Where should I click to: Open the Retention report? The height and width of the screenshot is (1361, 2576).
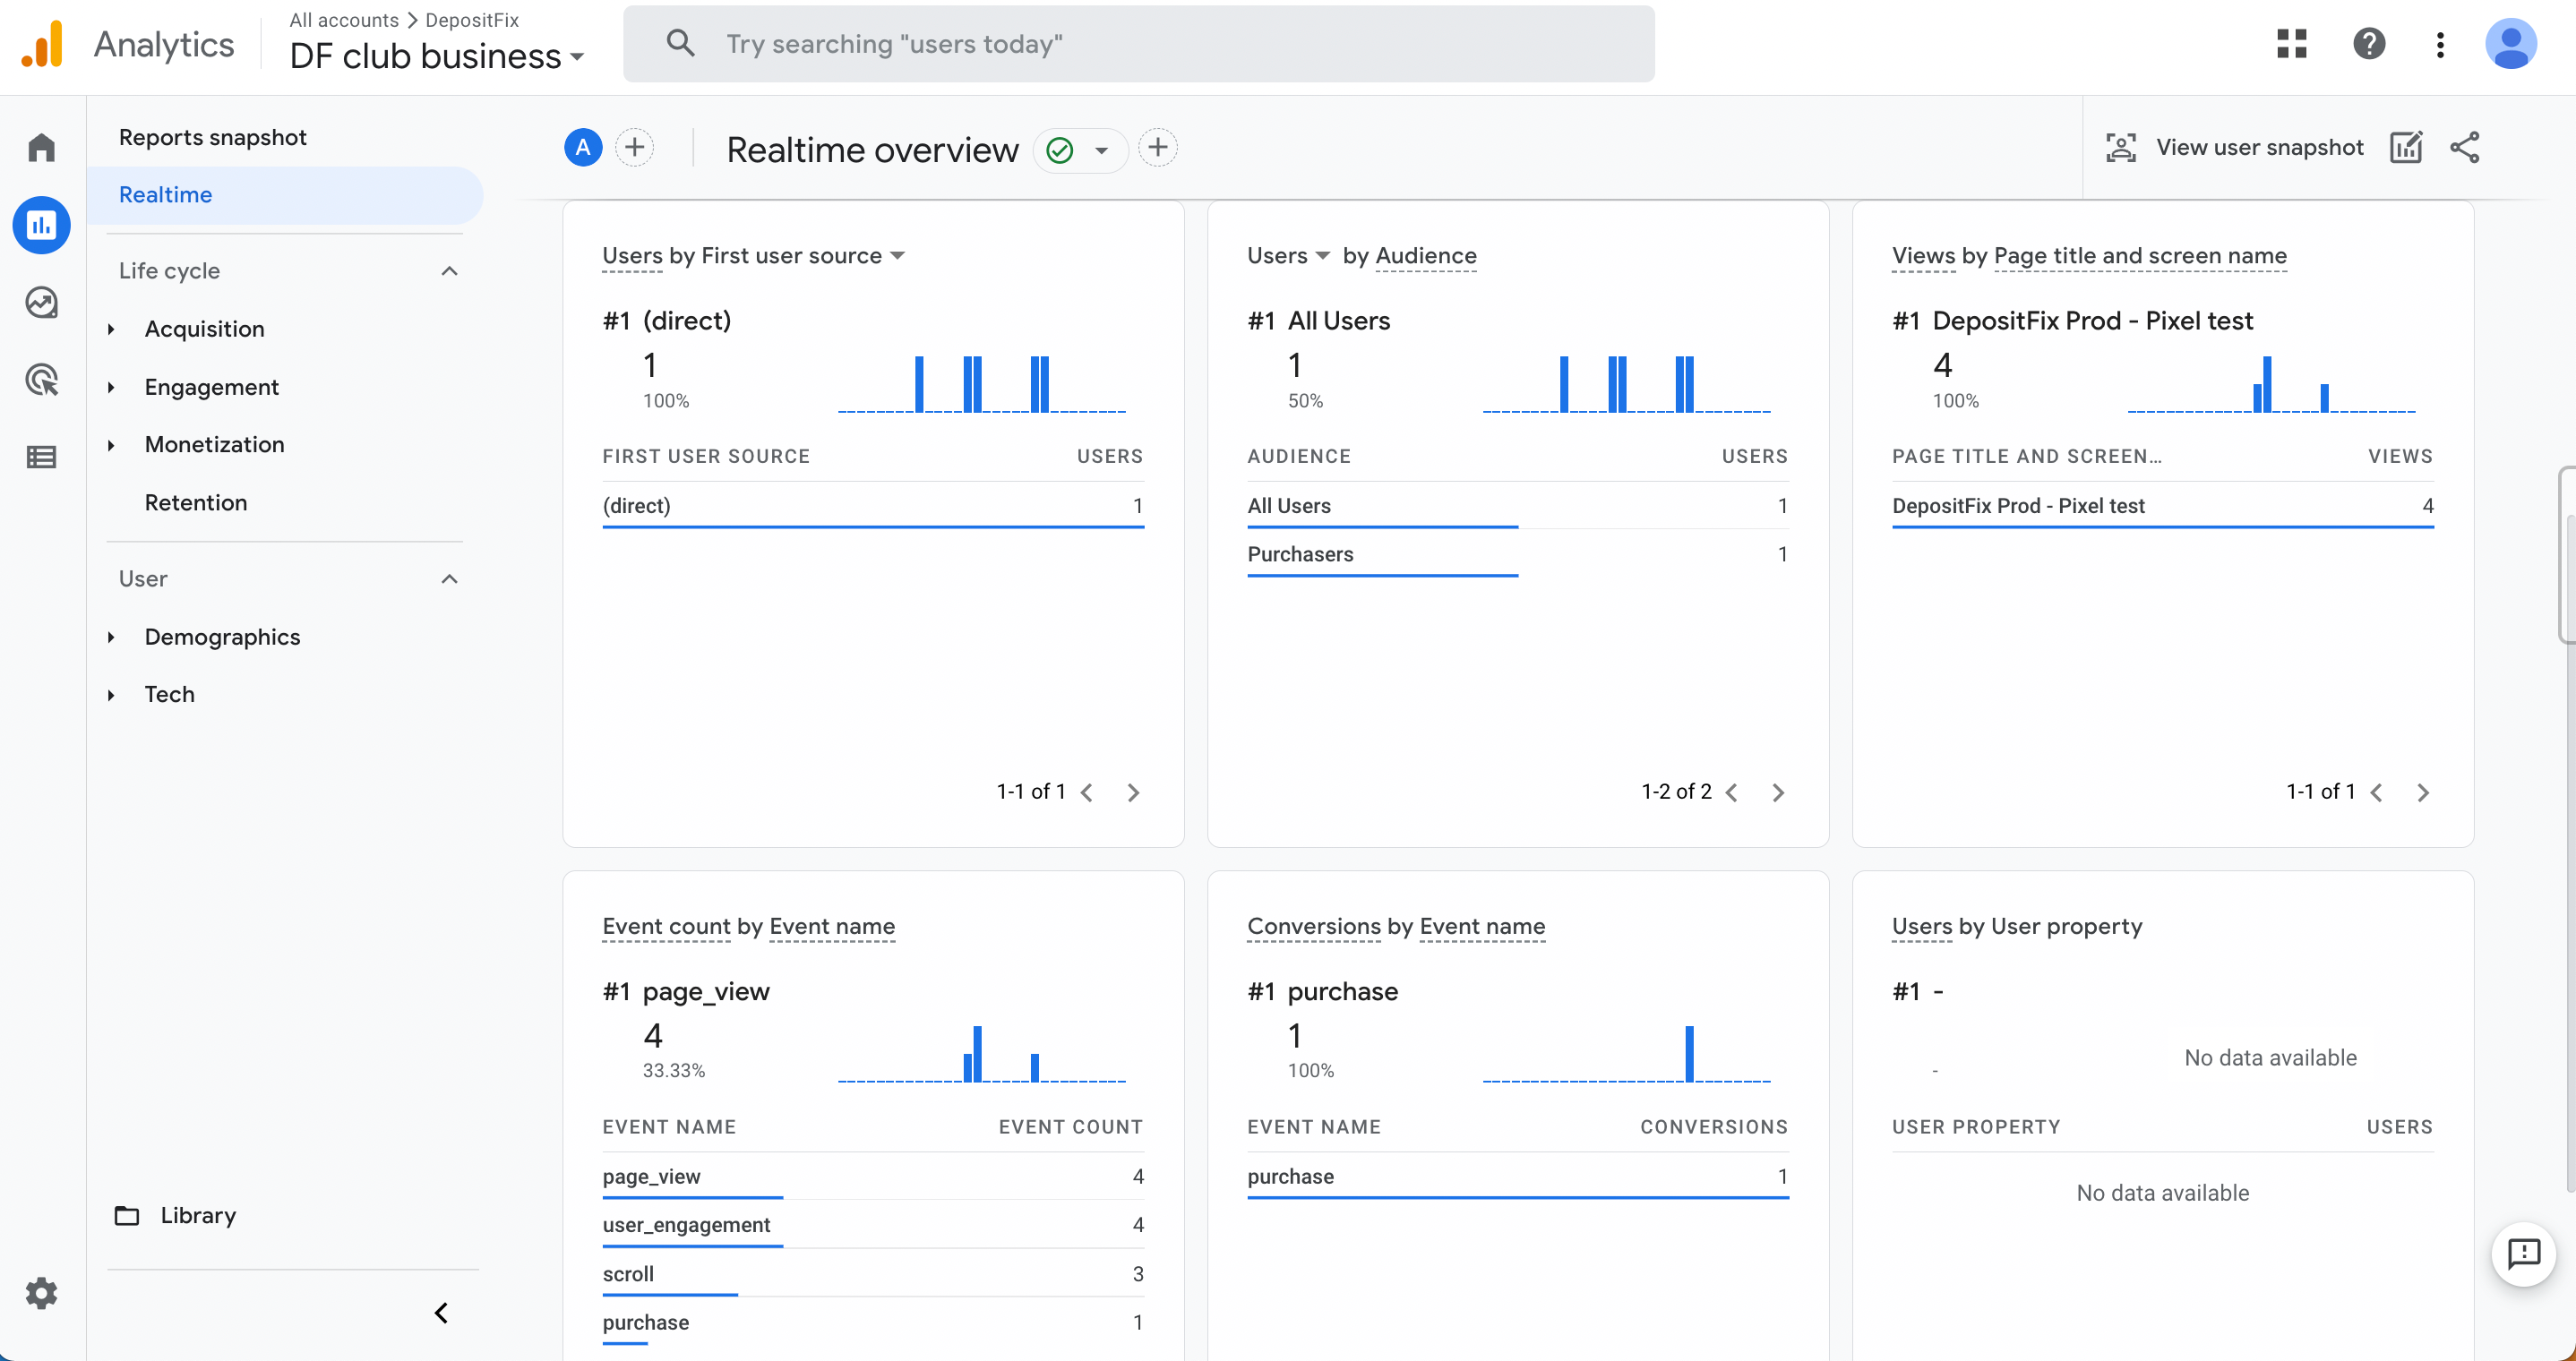[196, 502]
